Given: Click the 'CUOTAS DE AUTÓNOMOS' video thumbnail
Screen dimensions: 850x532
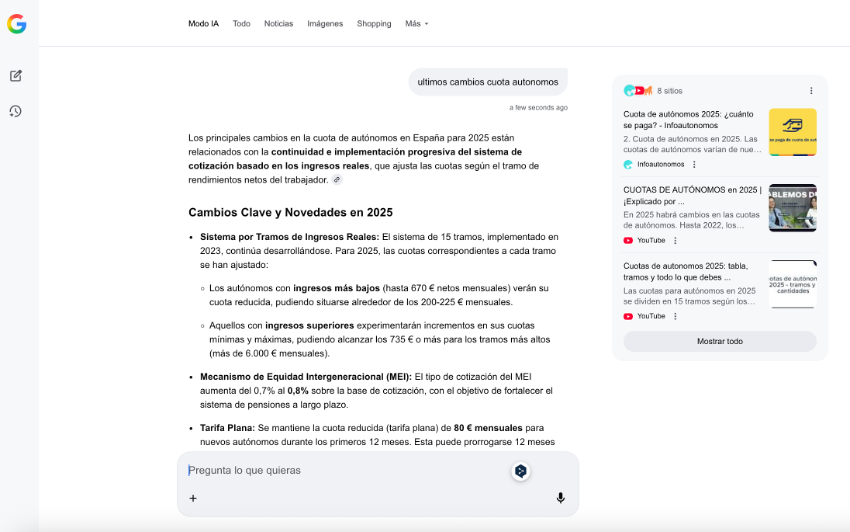Looking at the screenshot, I should [793, 208].
